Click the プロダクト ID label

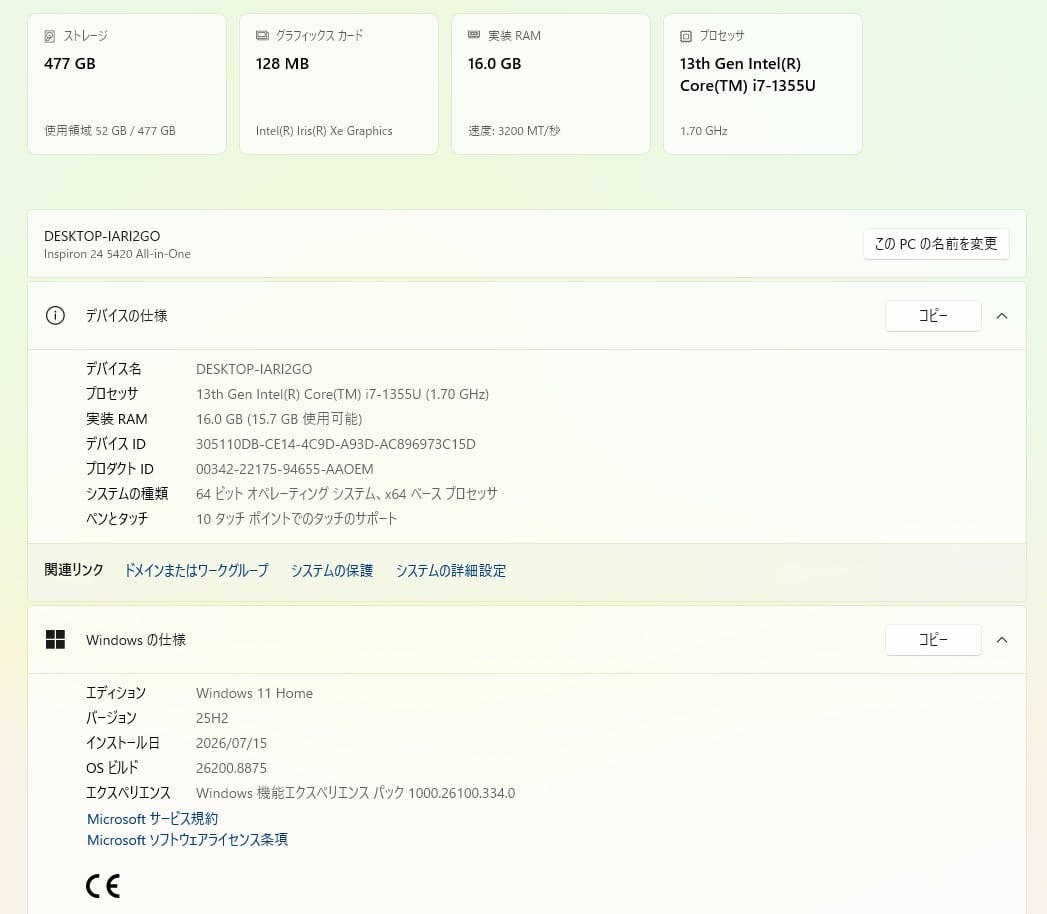120,469
